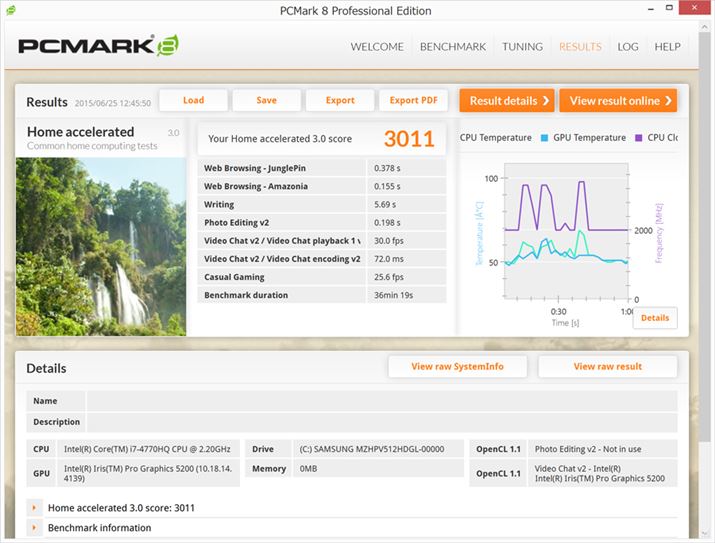Click the vertical scrollbar down arrow
Image resolution: width=715 pixels, height=543 pixels.
click(x=704, y=533)
